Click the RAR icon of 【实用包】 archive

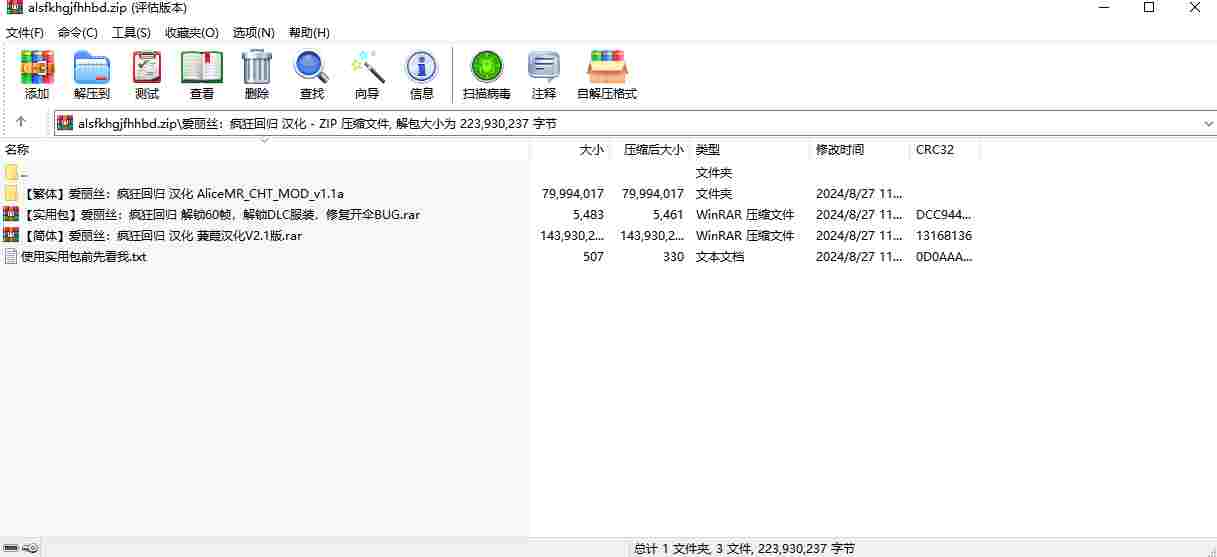(11, 214)
